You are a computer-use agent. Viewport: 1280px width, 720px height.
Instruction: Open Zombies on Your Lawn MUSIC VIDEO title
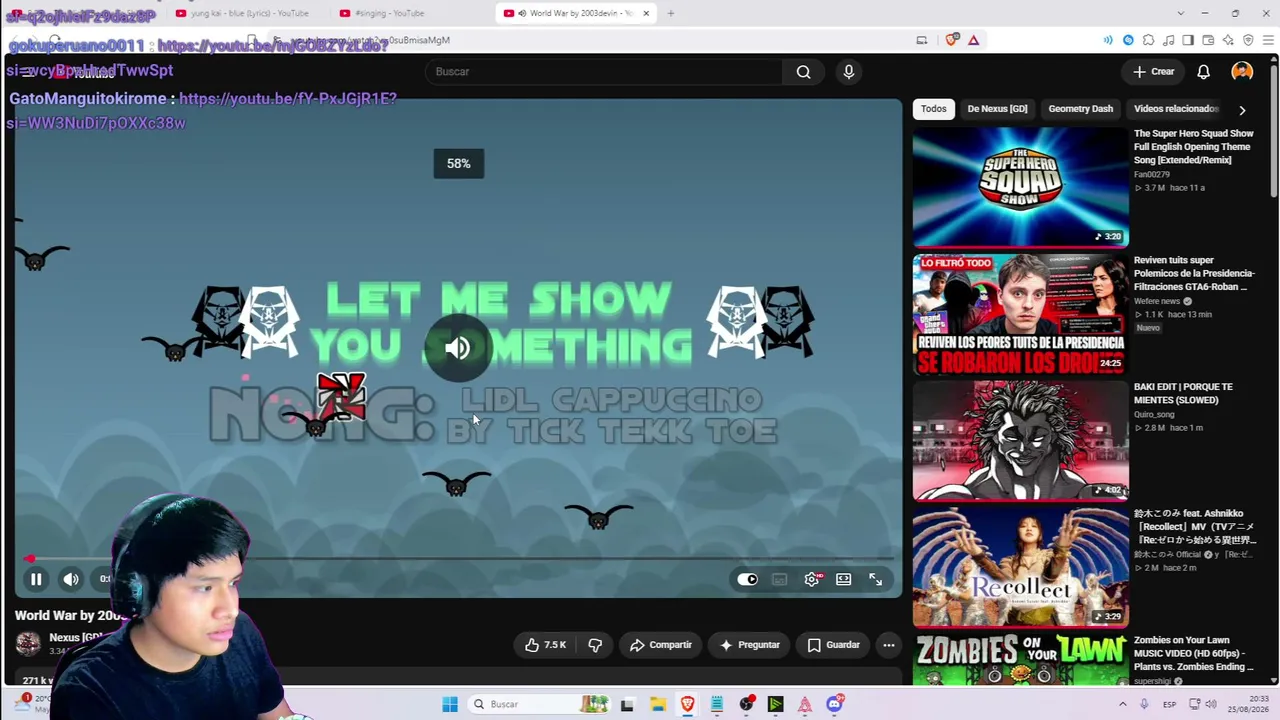1194,653
